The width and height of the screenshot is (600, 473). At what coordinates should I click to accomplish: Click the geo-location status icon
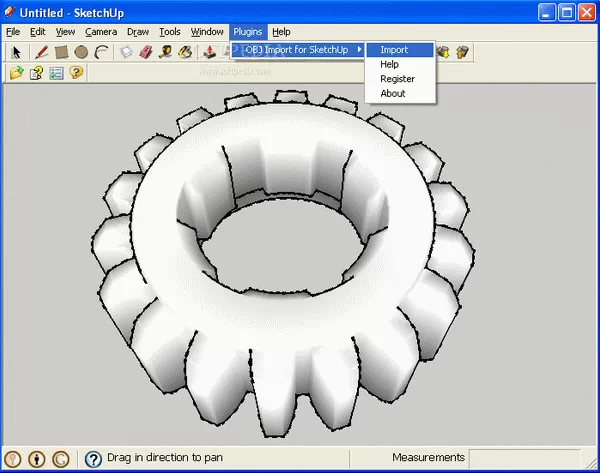tap(13, 459)
